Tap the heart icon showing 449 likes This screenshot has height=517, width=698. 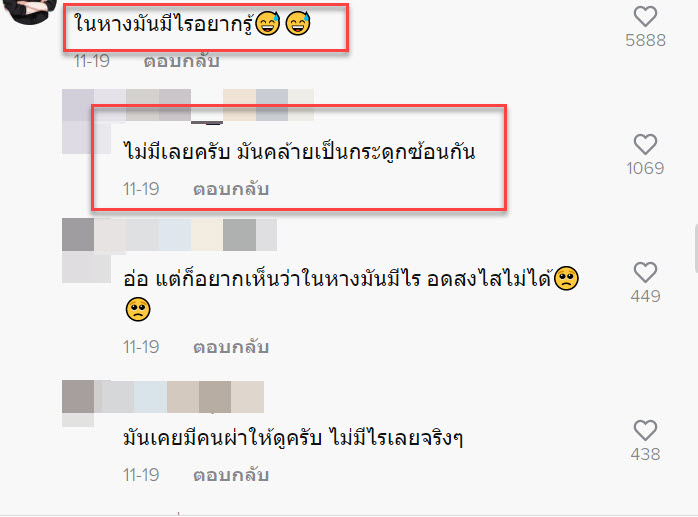point(645,273)
